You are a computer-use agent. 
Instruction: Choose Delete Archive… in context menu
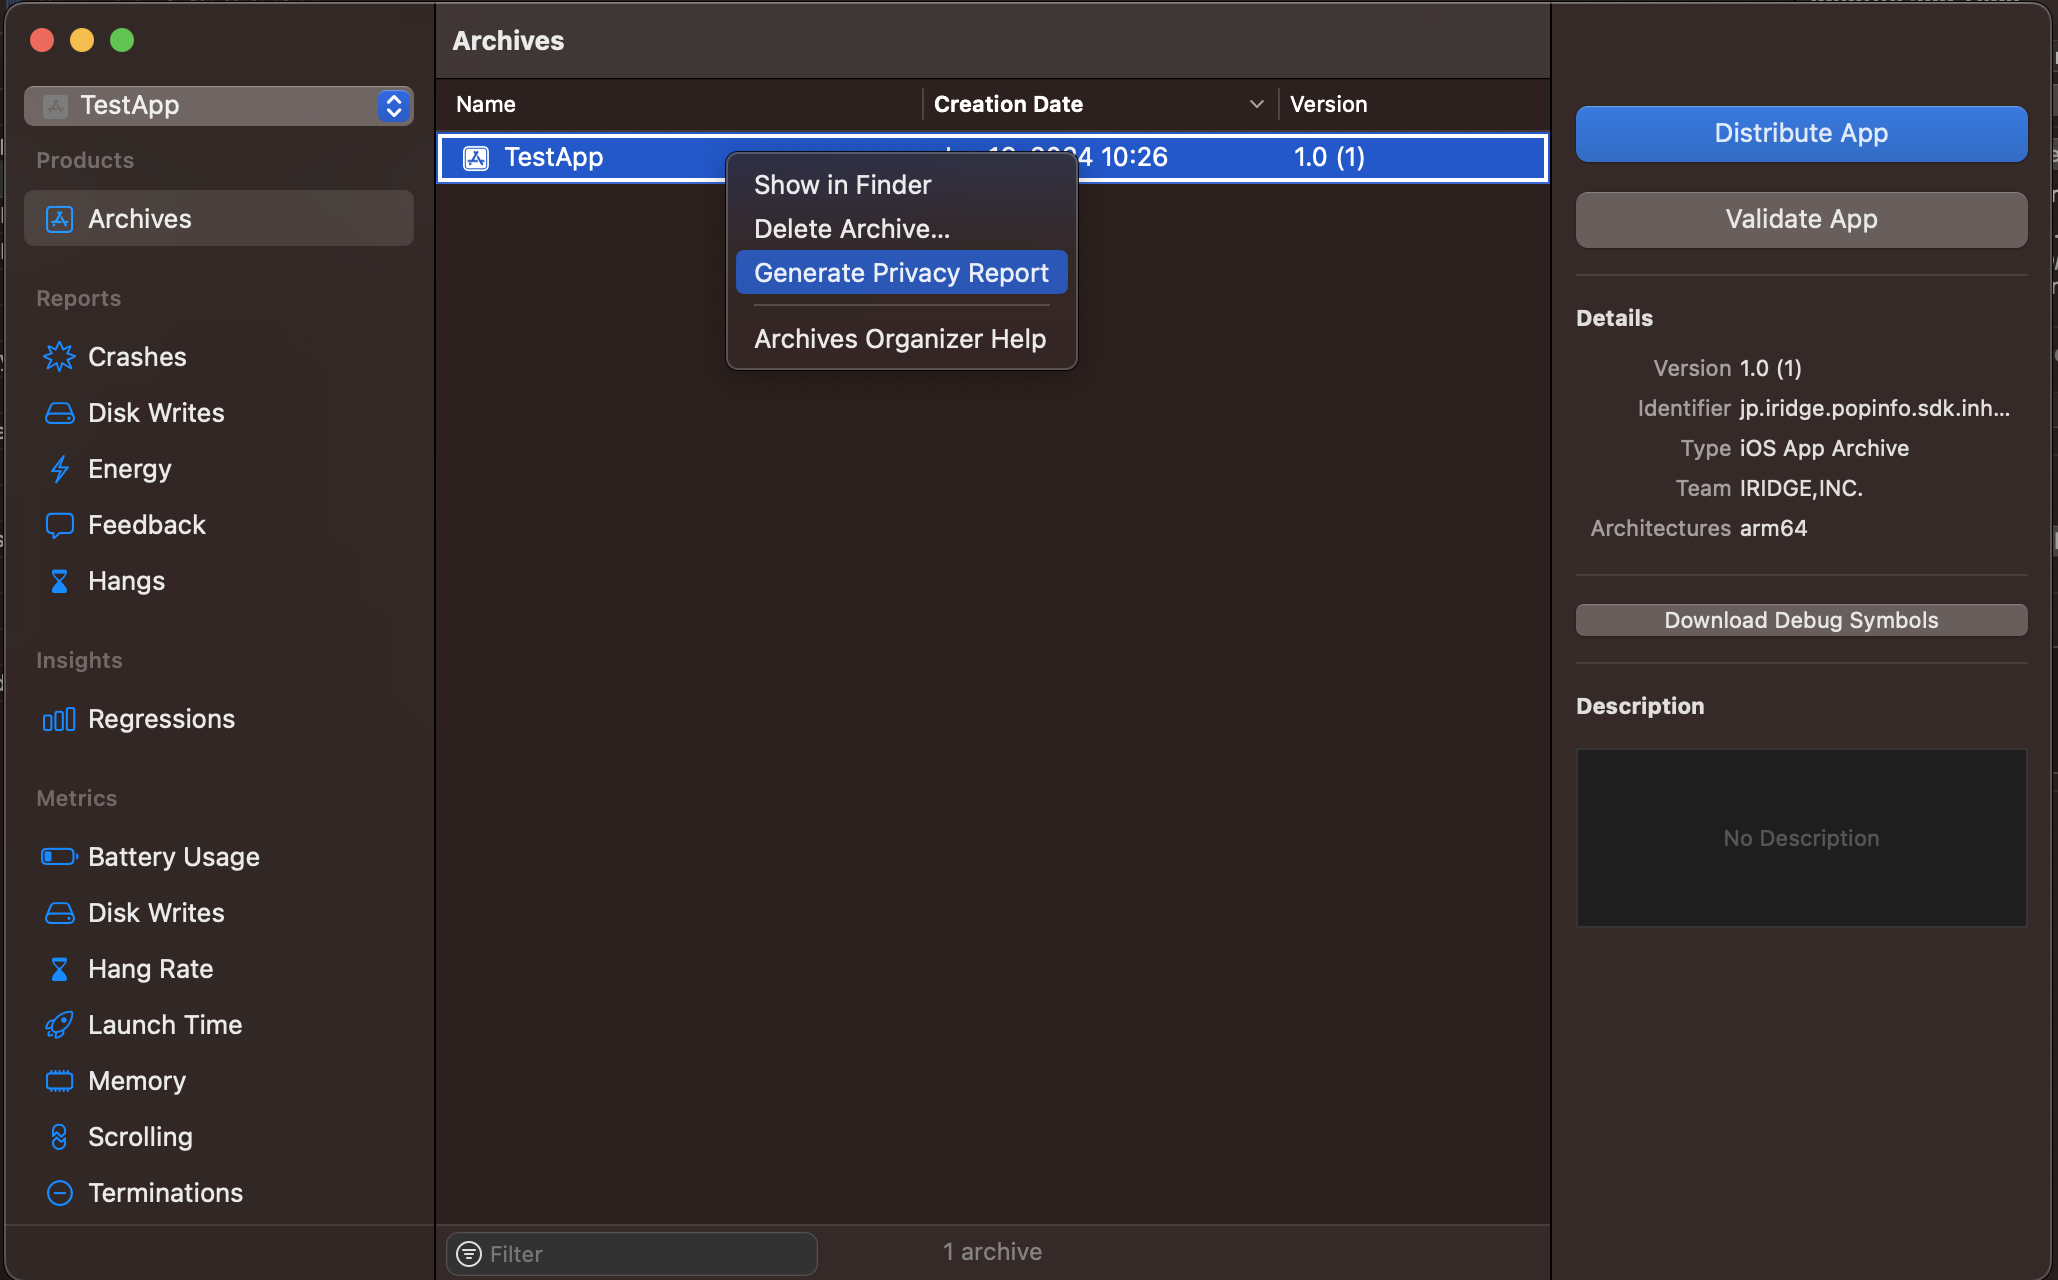click(851, 229)
